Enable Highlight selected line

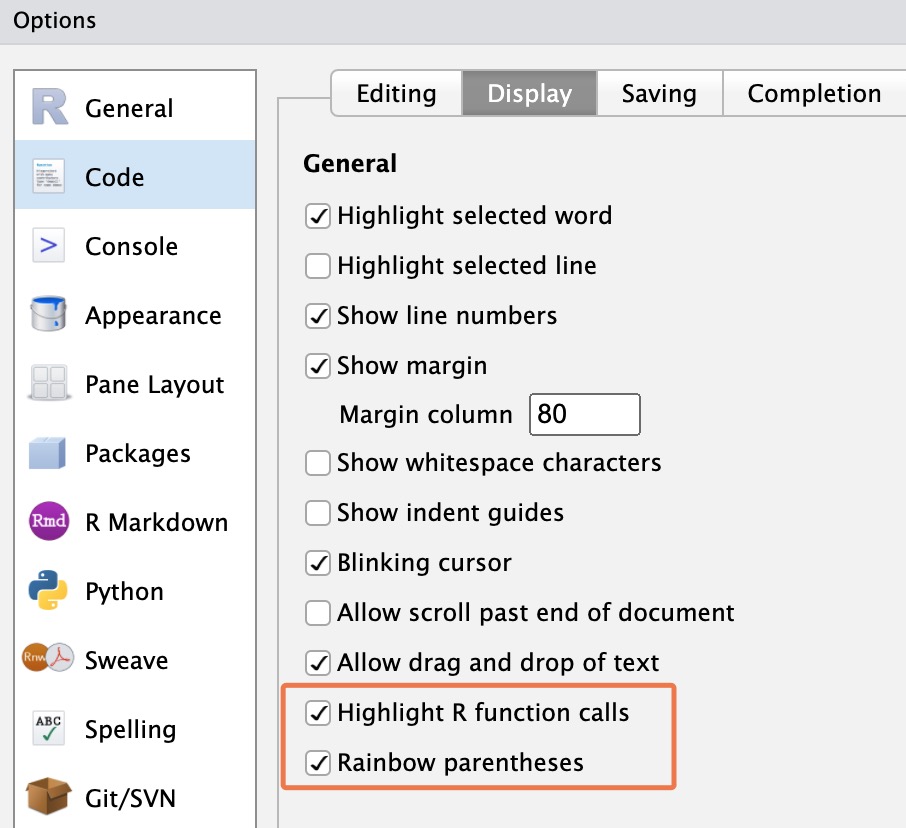[317, 266]
